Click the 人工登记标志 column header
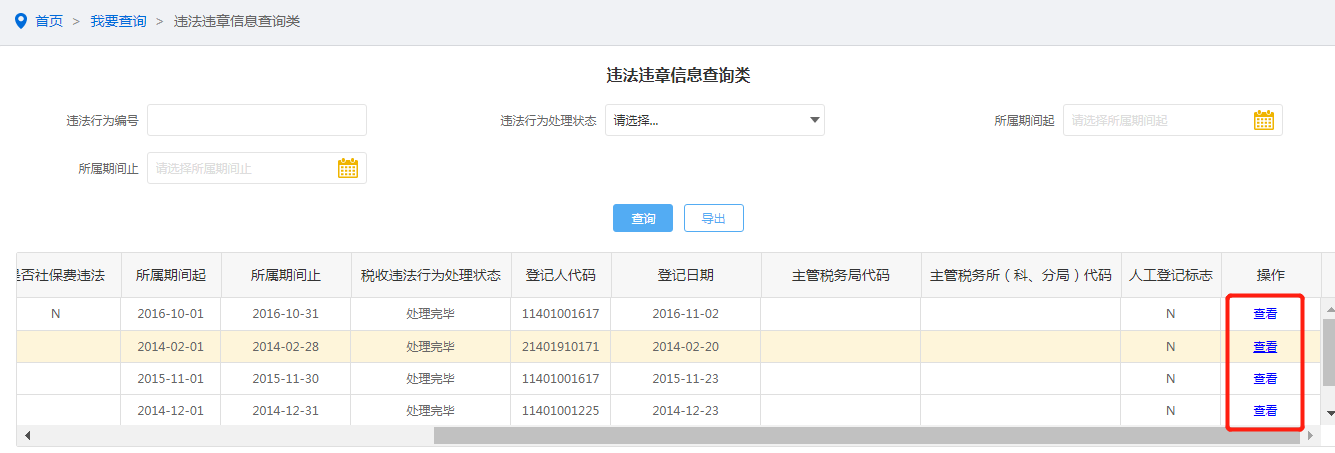The width and height of the screenshot is (1335, 453). [x=1171, y=275]
